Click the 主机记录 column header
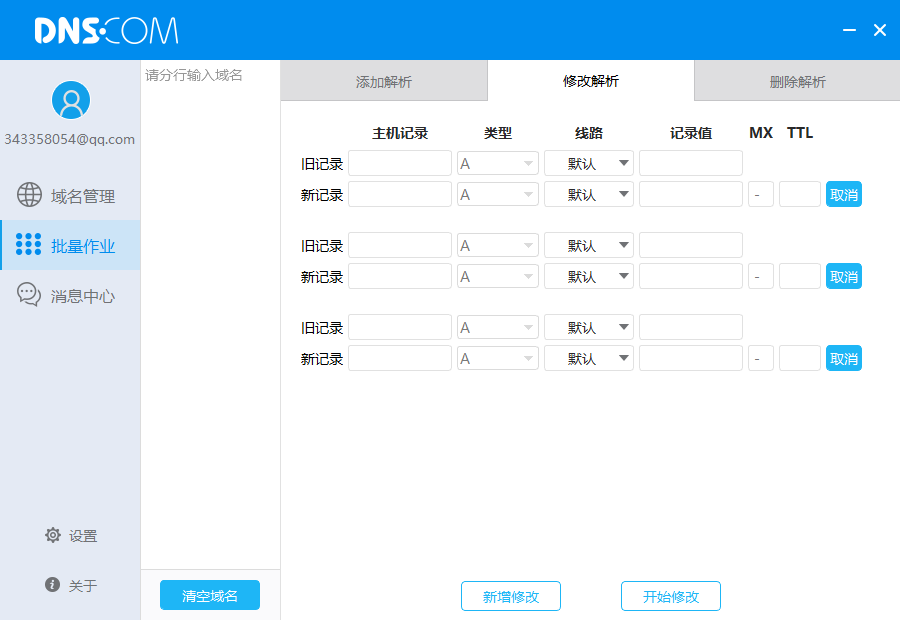Viewport: 900px width, 620px height. [400, 133]
